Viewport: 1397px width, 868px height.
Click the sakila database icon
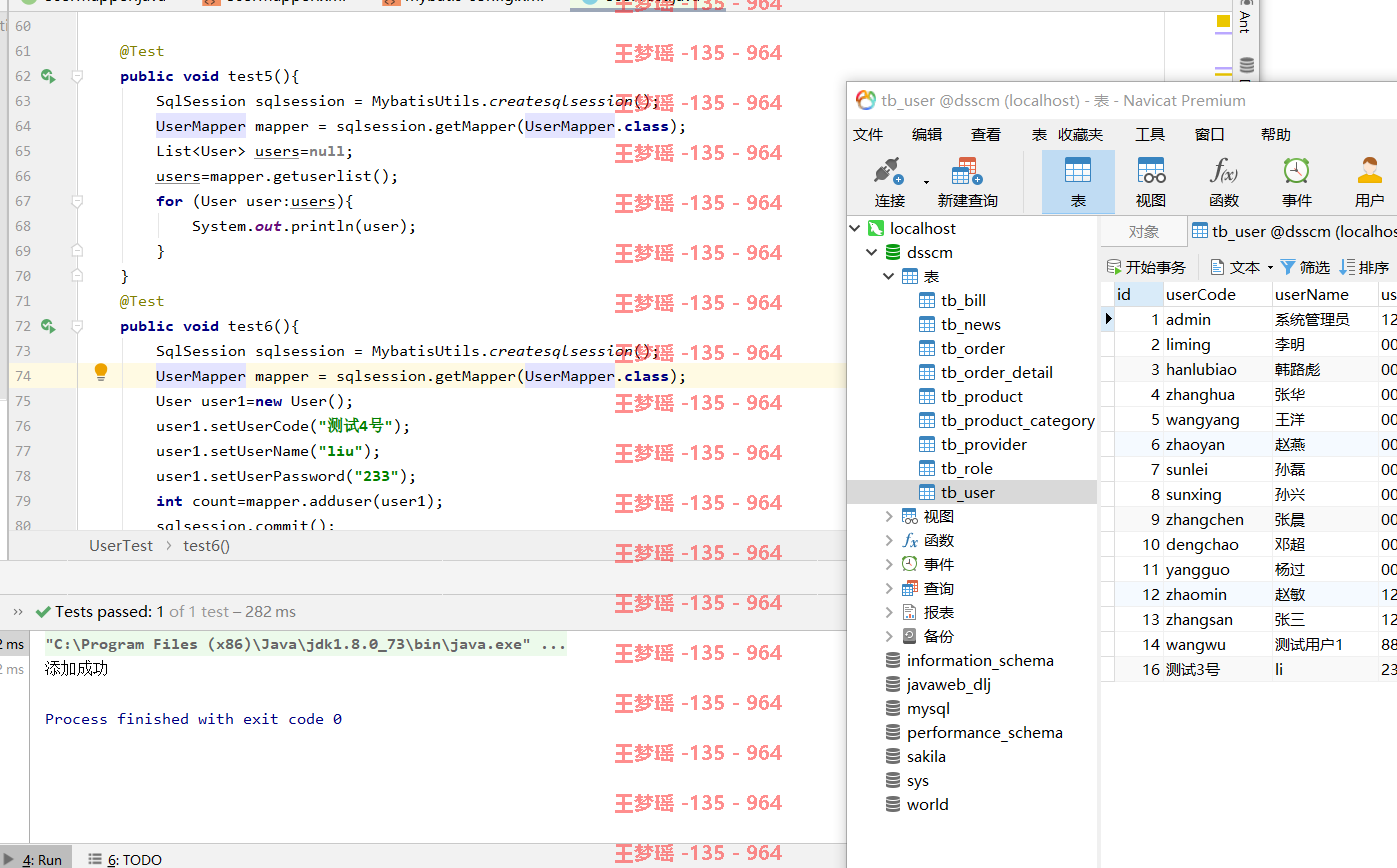[893, 756]
